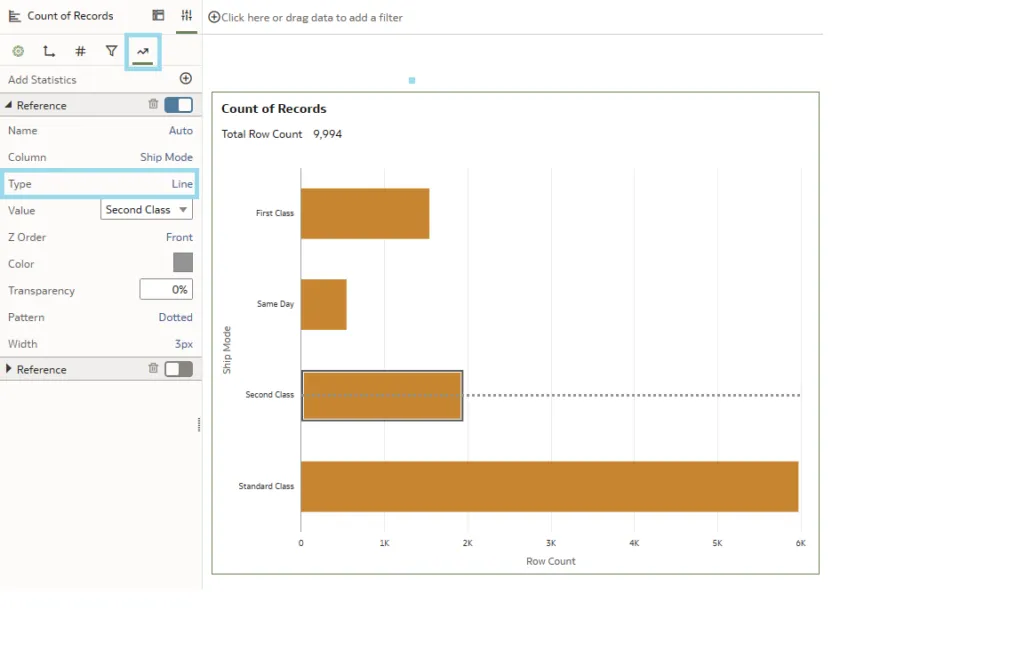Open the General properties gear tab
The image size is (1024, 651).
click(18, 51)
